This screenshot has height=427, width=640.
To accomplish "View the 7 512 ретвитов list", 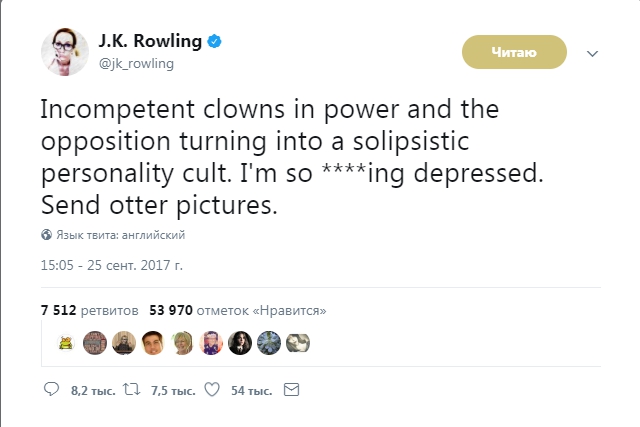I will click(x=90, y=311).
